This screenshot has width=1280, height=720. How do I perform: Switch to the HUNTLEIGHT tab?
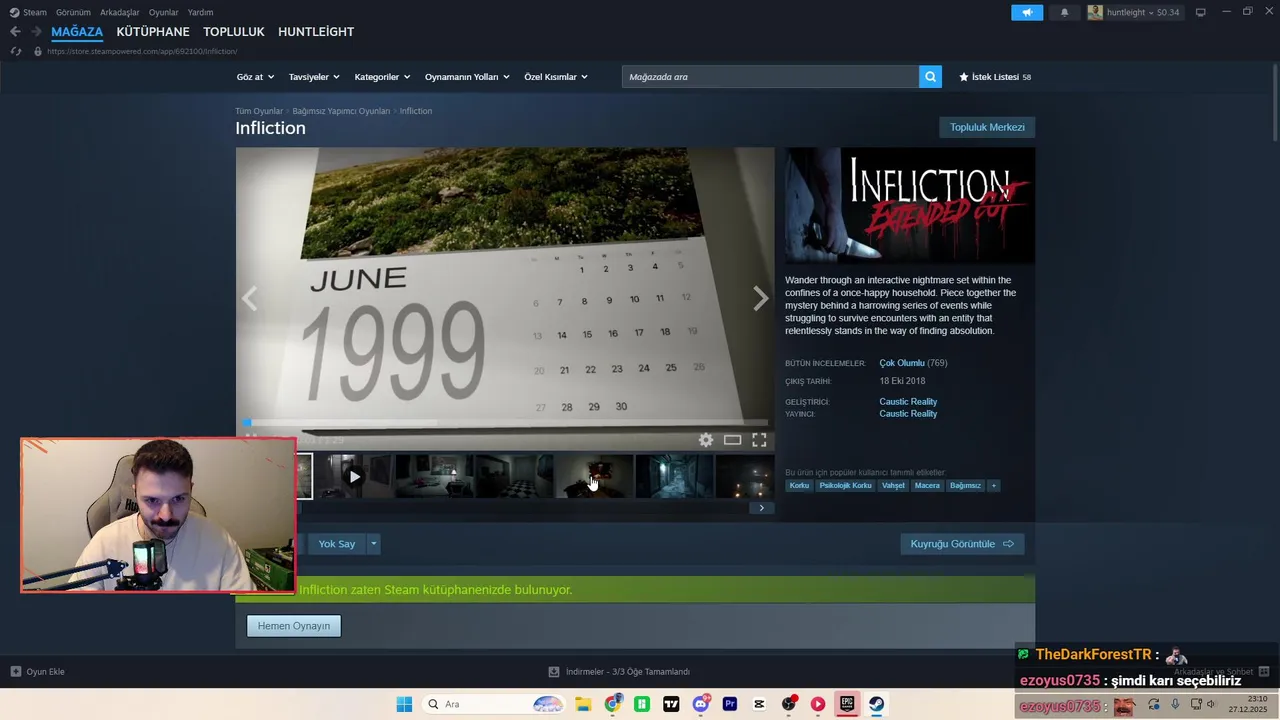(316, 32)
